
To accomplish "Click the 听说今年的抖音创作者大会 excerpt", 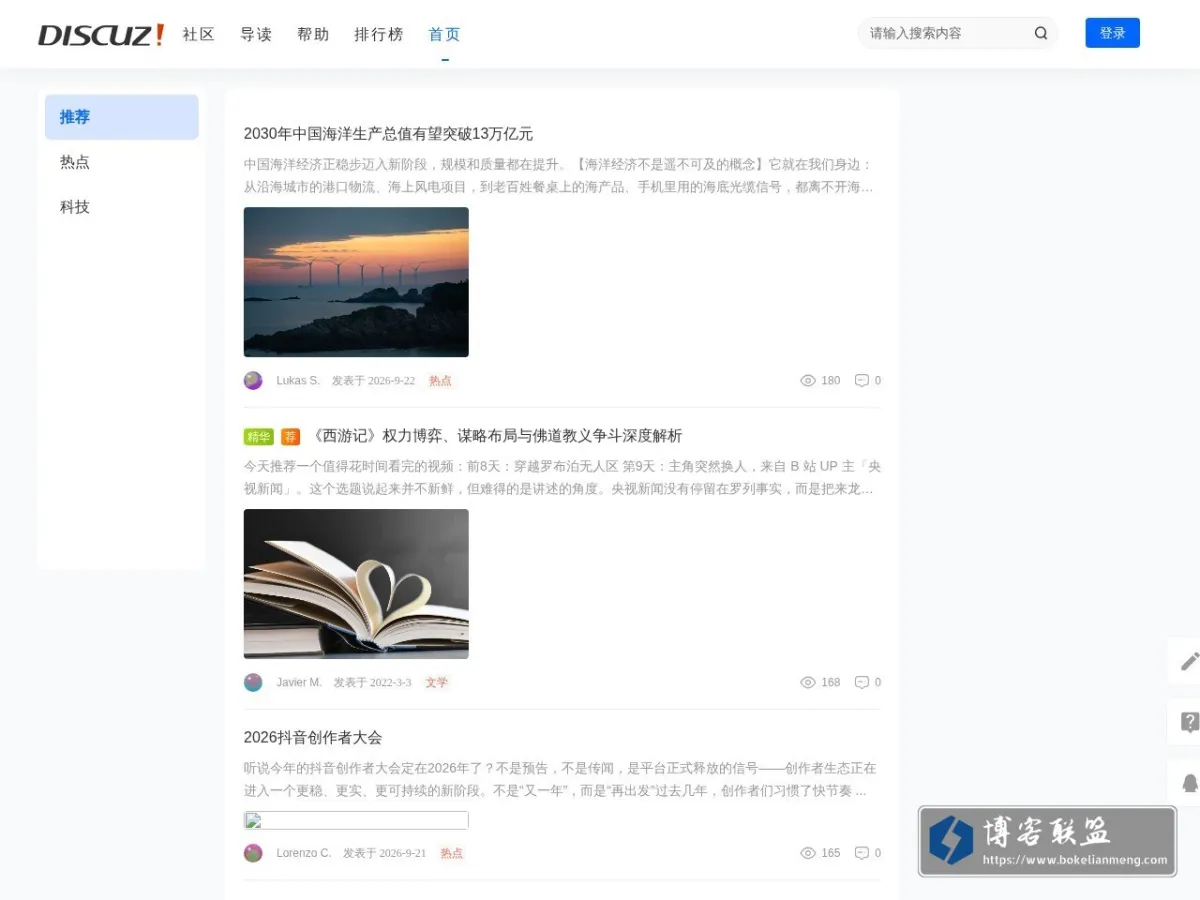I will (x=561, y=780).
